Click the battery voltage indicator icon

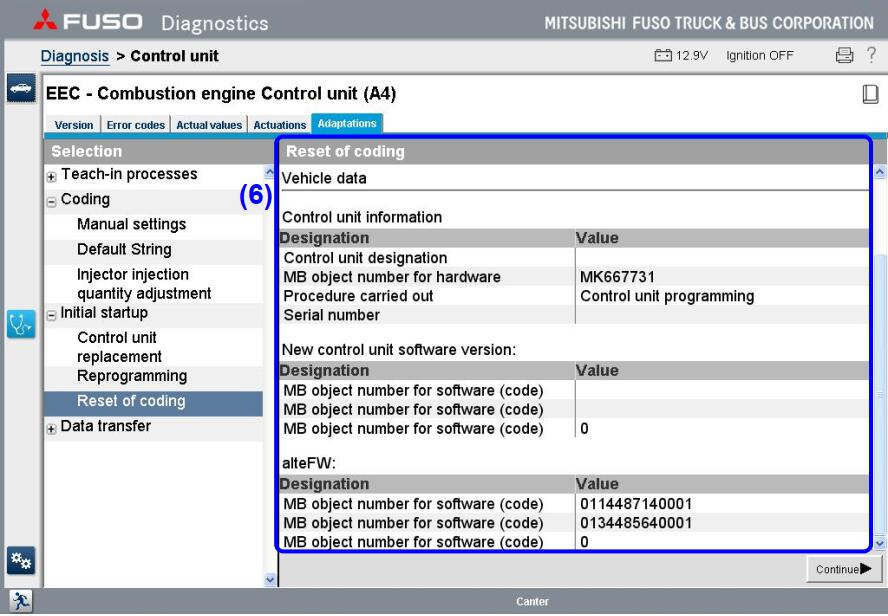coord(663,55)
